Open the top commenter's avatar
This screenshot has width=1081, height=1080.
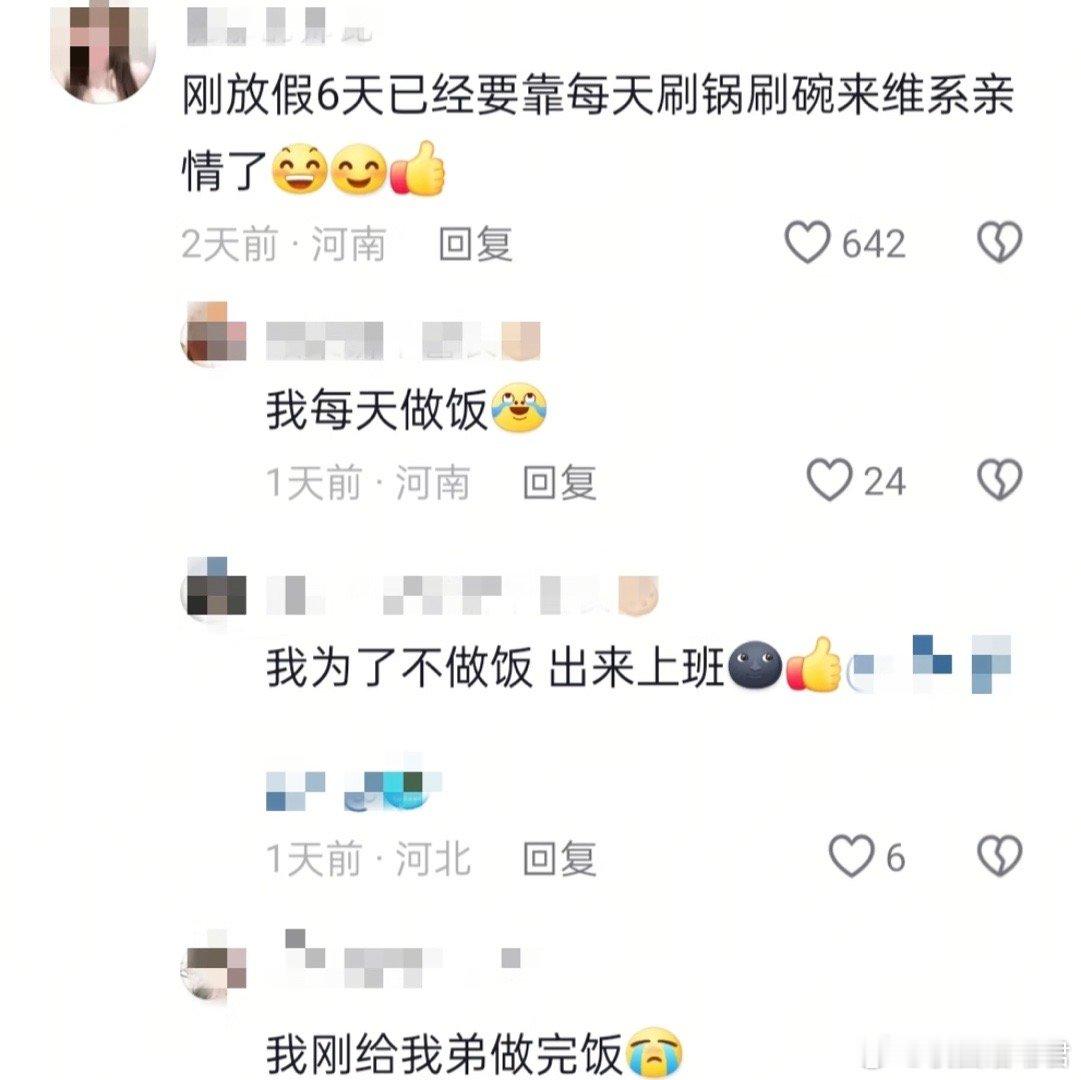click(x=102, y=50)
